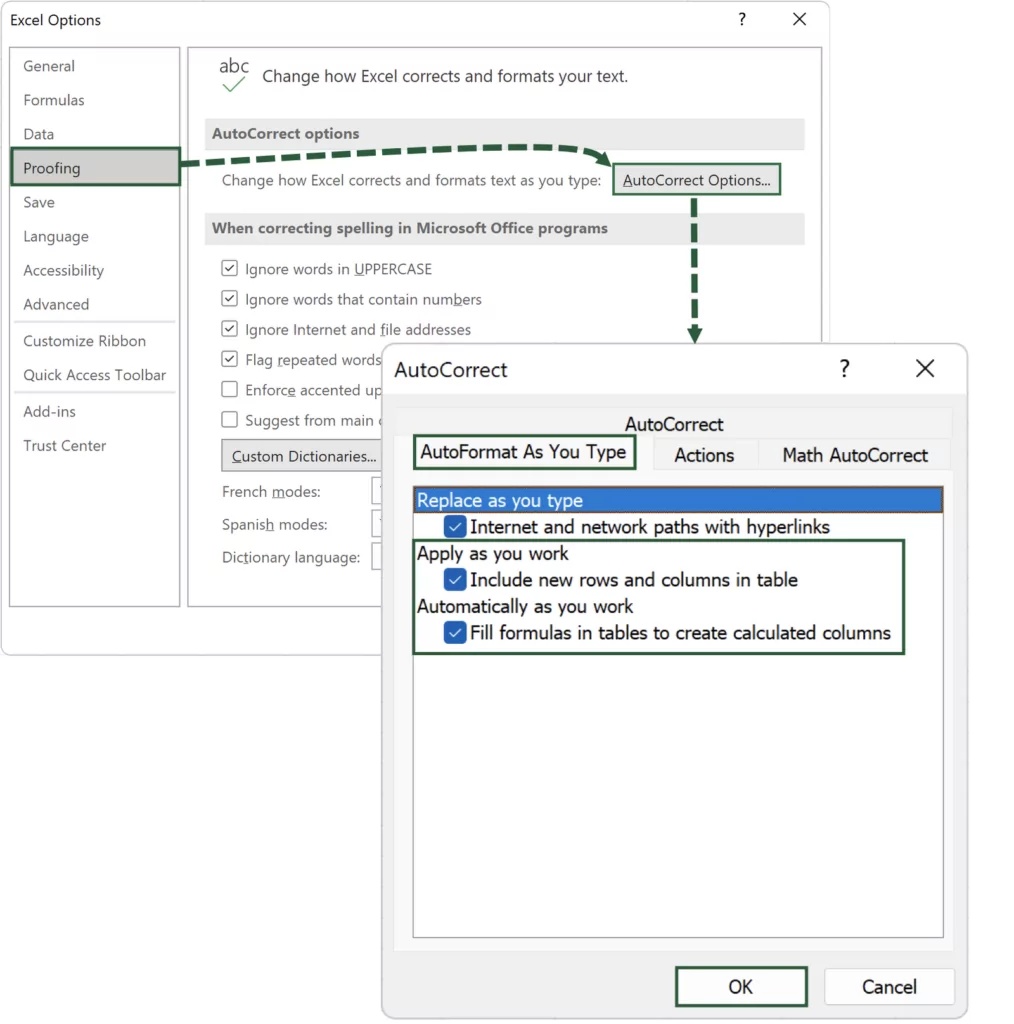Uncheck Internet and network paths with hyperlinks
This screenshot has width=1014, height=1024.
pyautogui.click(x=455, y=527)
